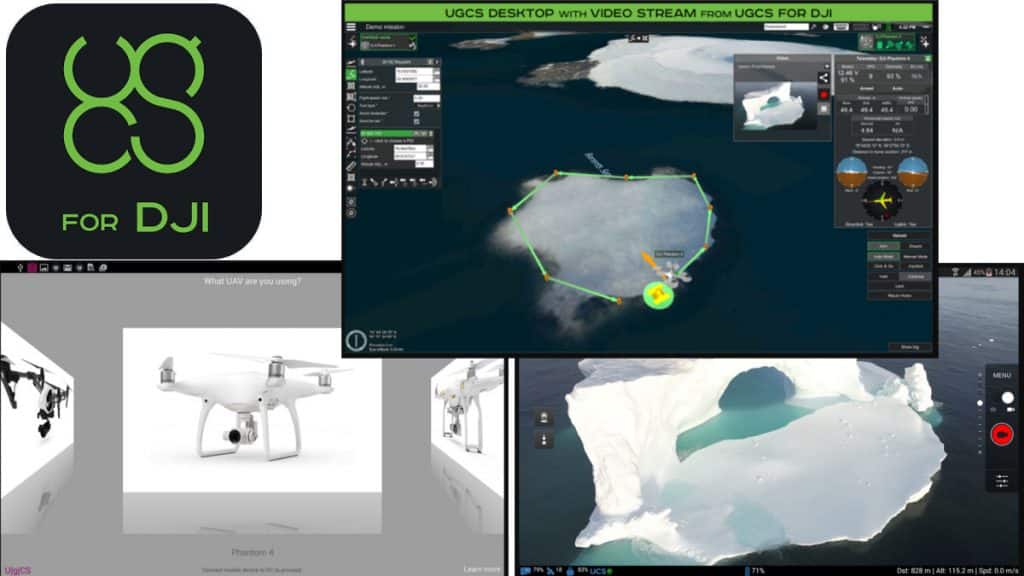
Task: Switch the drone to Manual Mode
Action: point(915,257)
